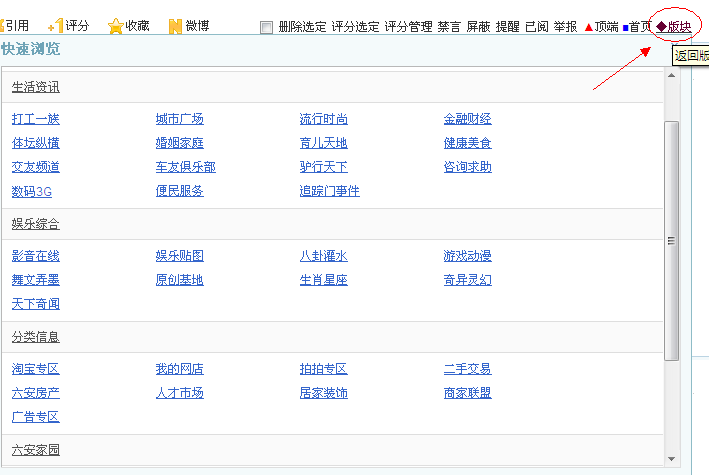Go to the 体坛纵横 board

[36, 143]
